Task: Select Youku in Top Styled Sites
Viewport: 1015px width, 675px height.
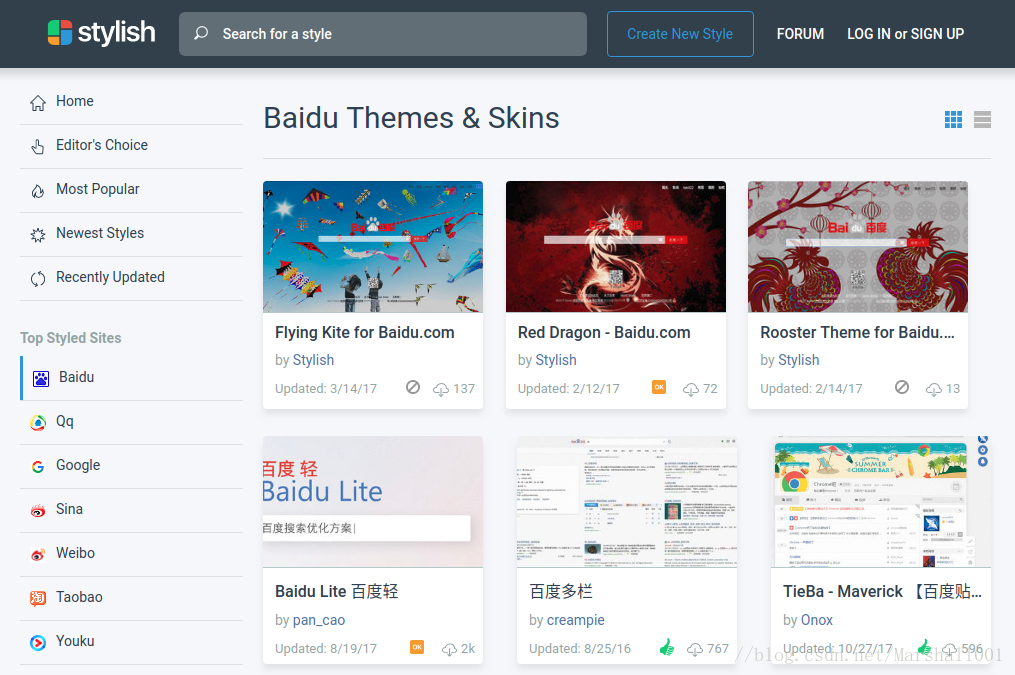Action: (x=131, y=642)
